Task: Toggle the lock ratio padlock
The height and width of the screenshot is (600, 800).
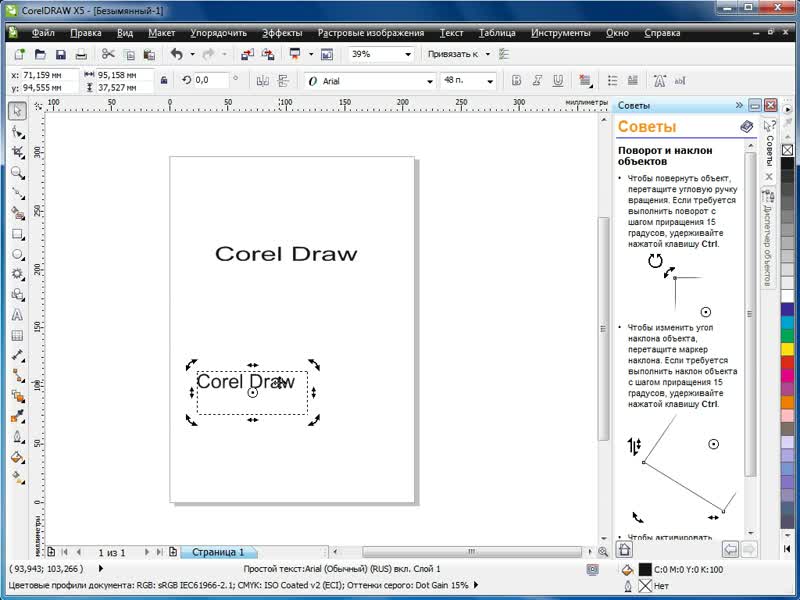Action: tap(164, 81)
